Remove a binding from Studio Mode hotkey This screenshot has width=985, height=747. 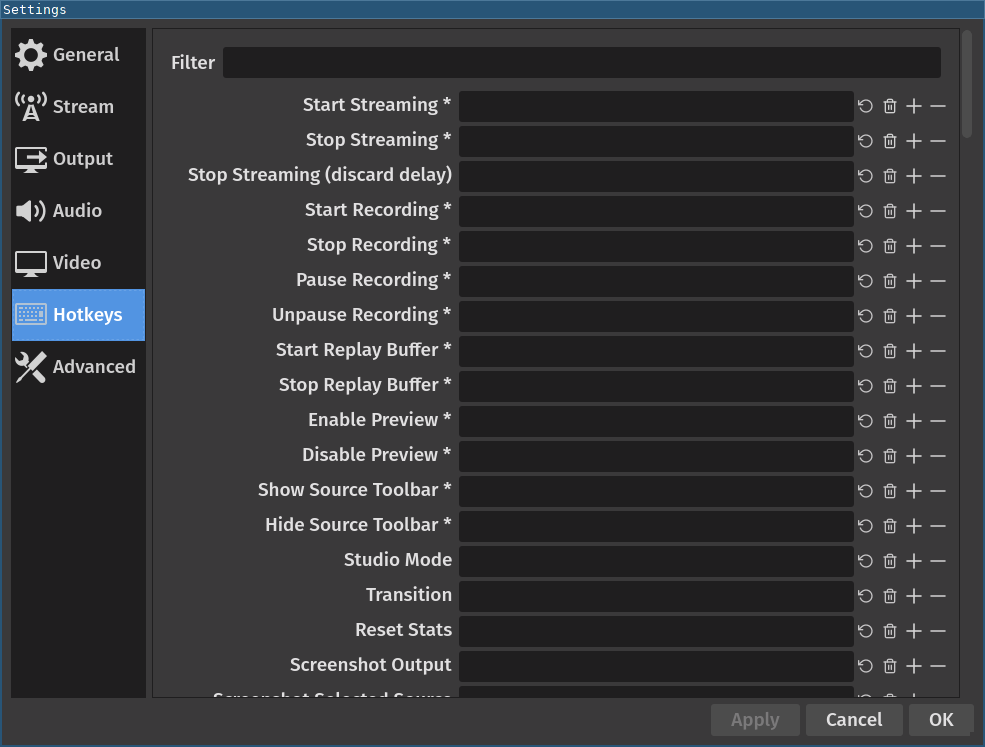click(x=937, y=561)
